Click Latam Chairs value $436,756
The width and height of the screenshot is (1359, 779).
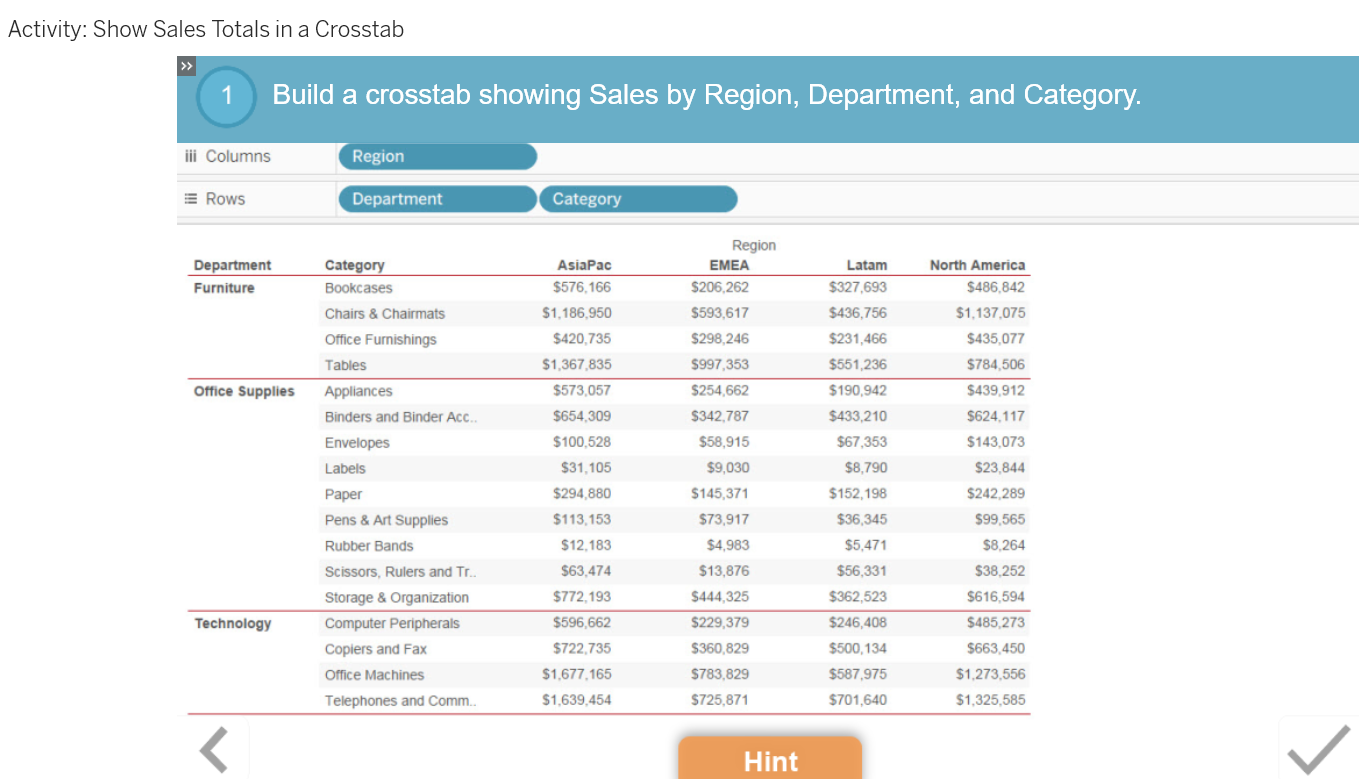[858, 314]
